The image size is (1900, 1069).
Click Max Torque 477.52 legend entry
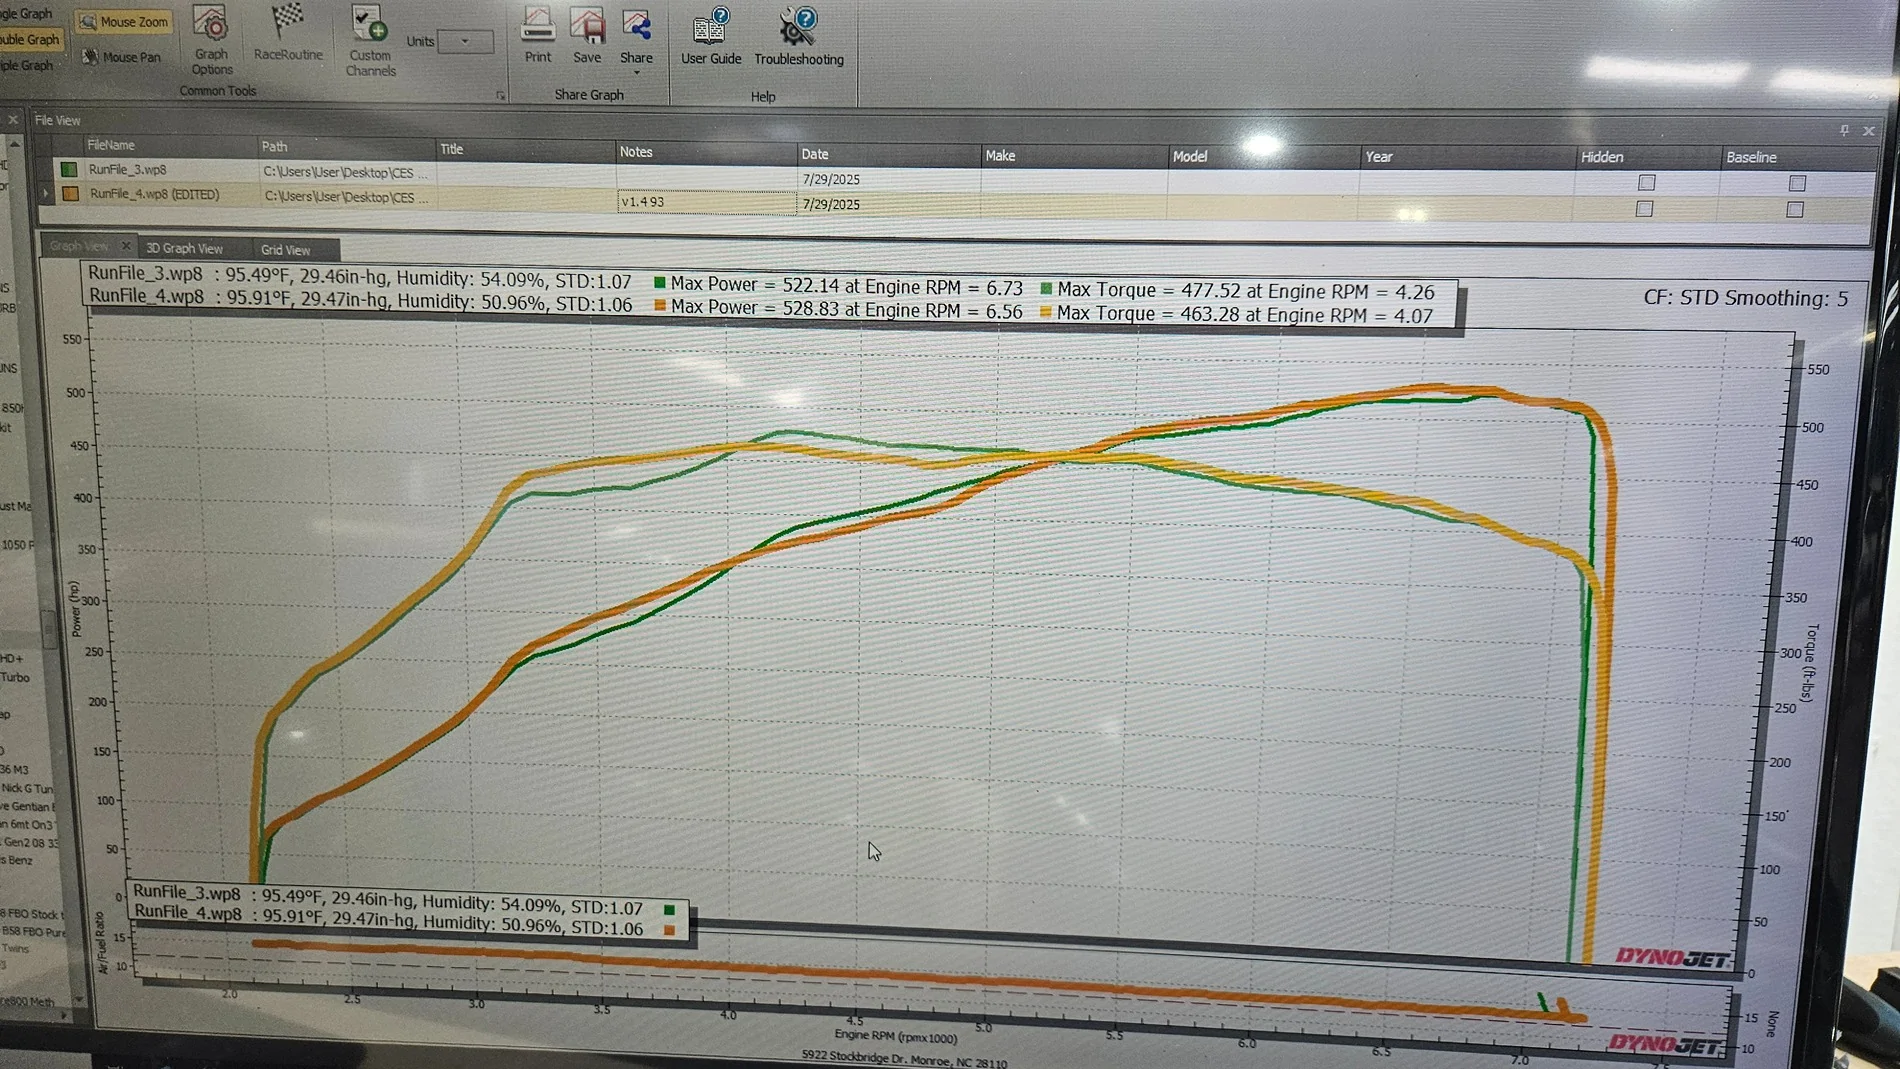click(1237, 291)
